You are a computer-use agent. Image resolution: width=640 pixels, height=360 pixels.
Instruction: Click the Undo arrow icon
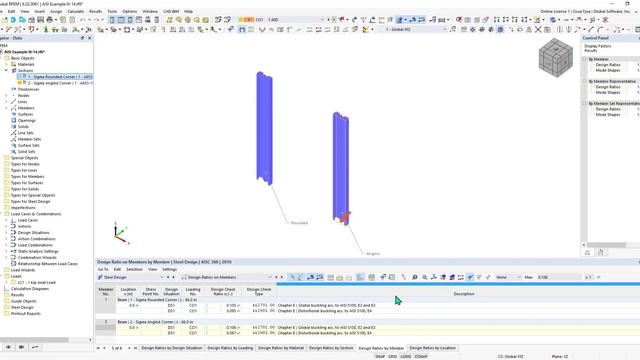pyautogui.click(x=83, y=20)
